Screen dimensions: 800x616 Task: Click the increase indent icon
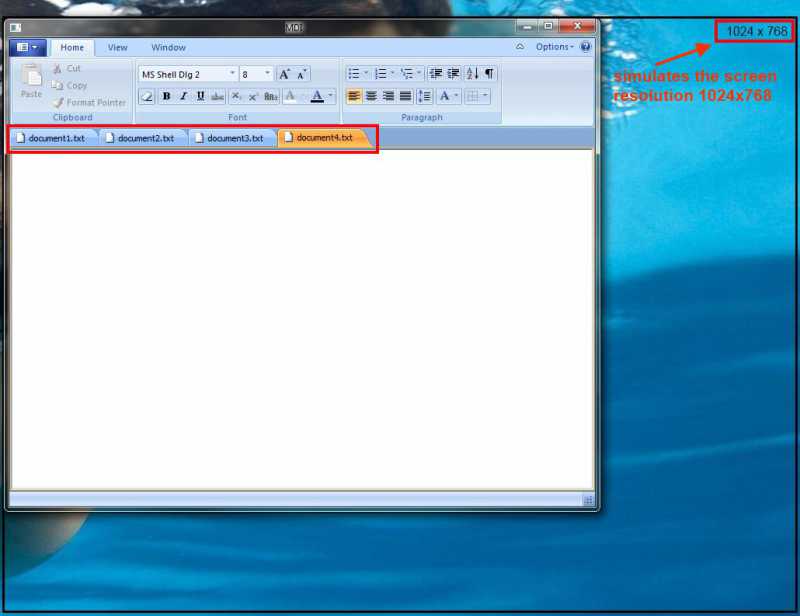(x=453, y=74)
